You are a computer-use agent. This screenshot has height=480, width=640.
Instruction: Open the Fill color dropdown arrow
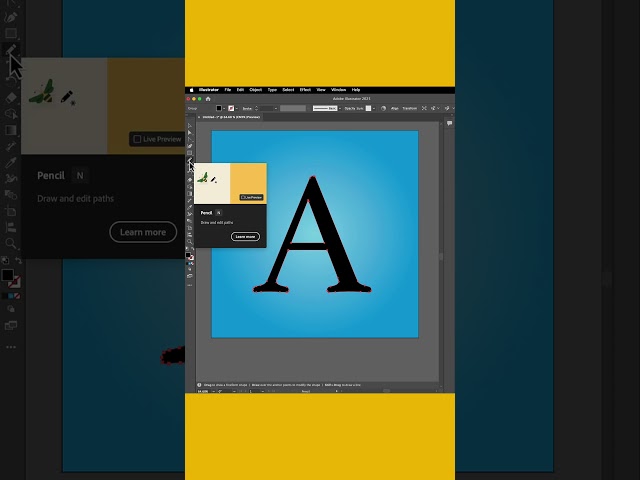[x=224, y=109]
